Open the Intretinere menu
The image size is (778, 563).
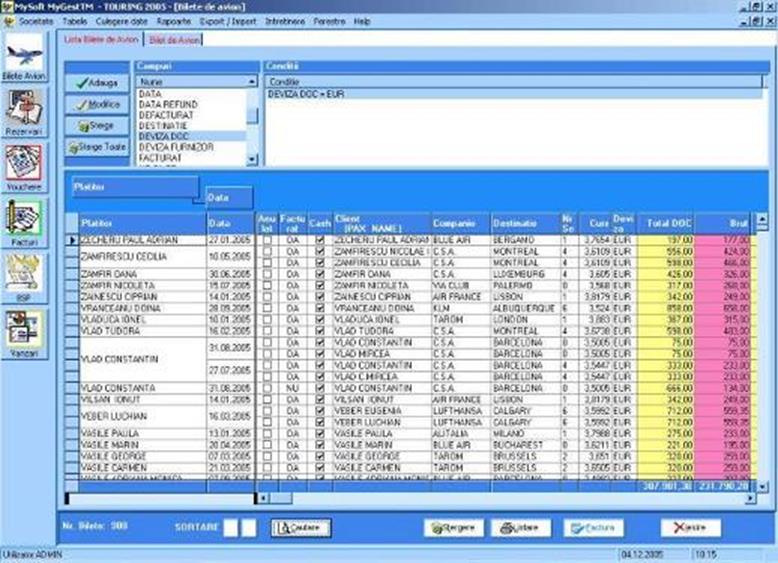pyautogui.click(x=285, y=21)
